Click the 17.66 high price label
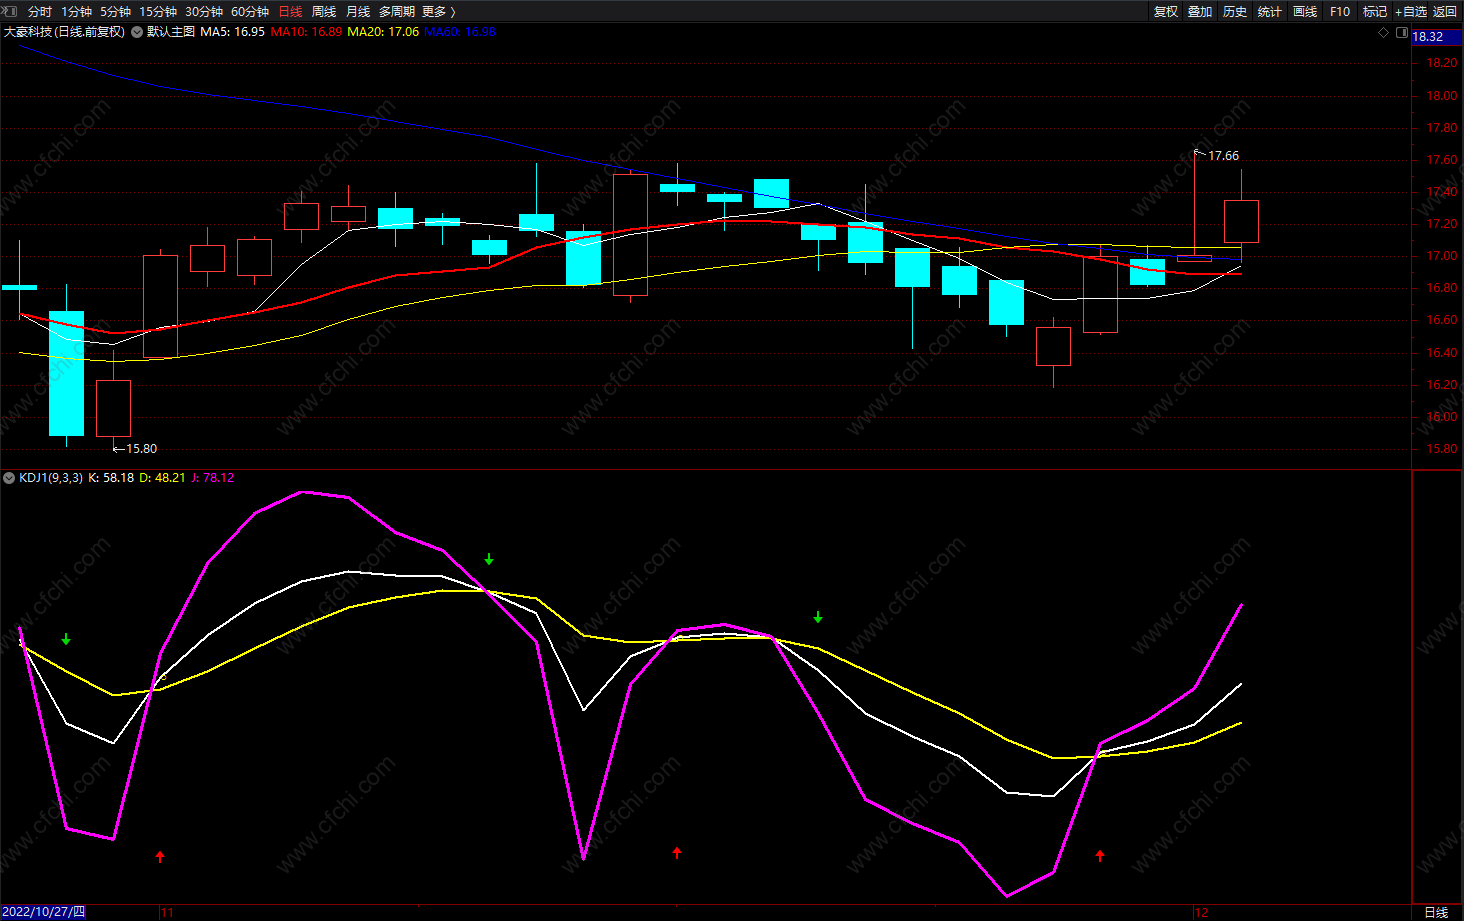1464x921 pixels. tap(1223, 156)
